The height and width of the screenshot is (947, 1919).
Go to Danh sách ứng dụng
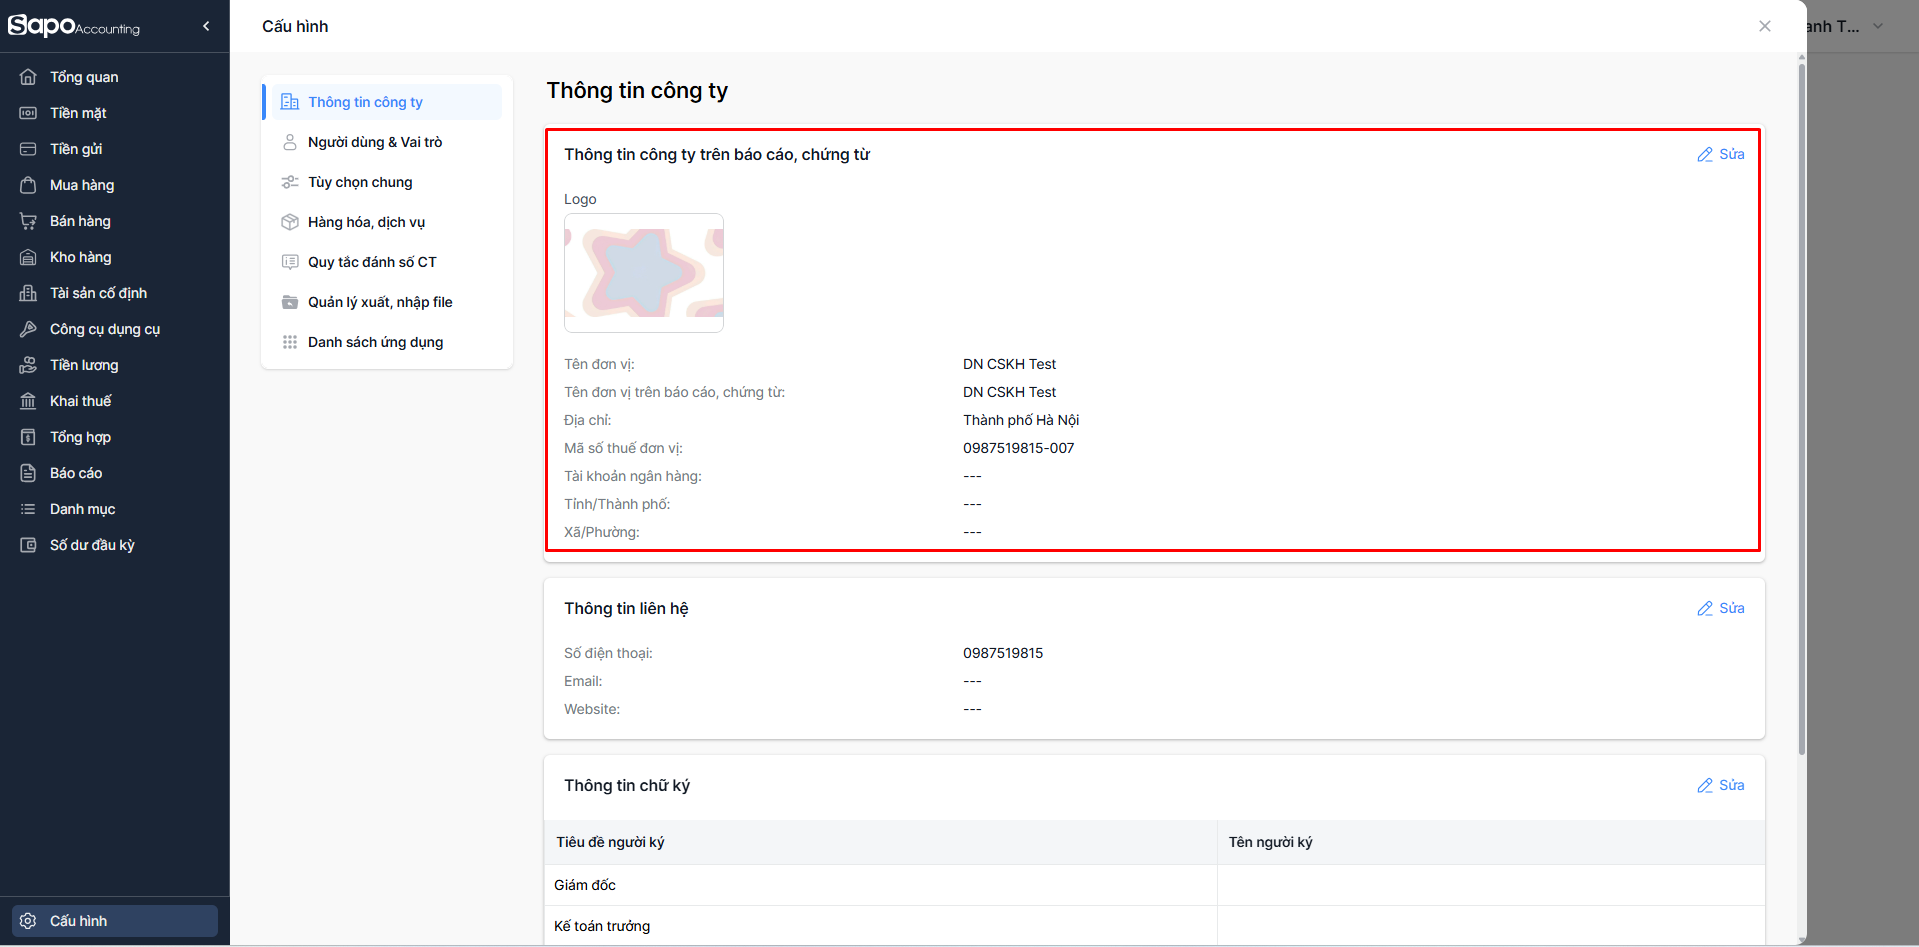(x=375, y=342)
